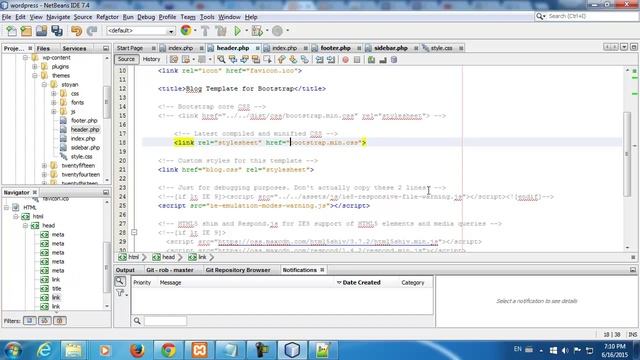Switch to the sidebar.php editor tab
This screenshot has height=360, width=640.
tap(391, 48)
